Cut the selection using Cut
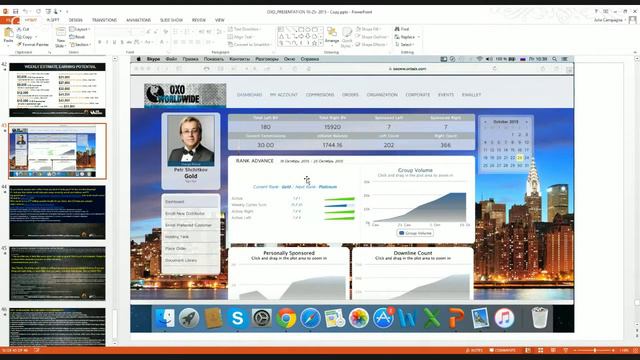The width and height of the screenshot is (640, 360). 23,29
